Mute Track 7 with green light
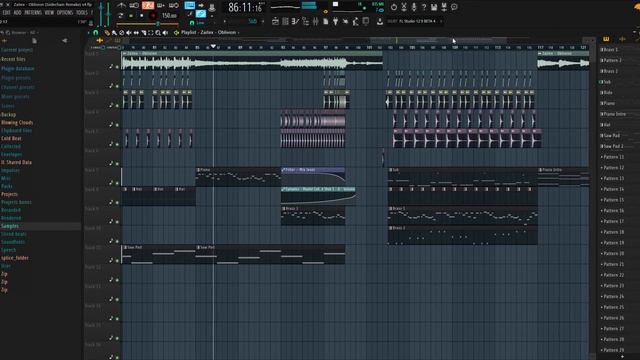 tap(117, 183)
